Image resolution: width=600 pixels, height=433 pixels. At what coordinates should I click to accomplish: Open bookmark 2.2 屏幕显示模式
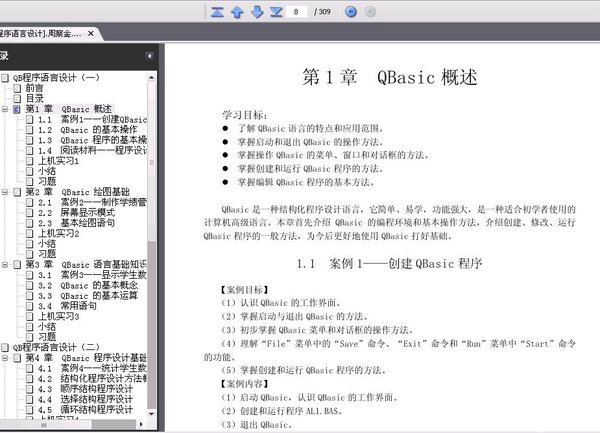[x=76, y=213]
